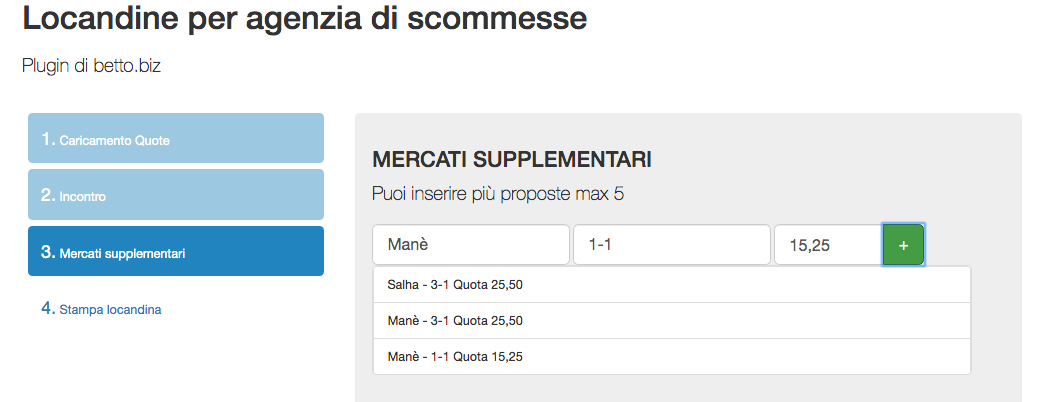Viewport: 1052px width, 402px height.
Task: Click the score field showing 1-1
Action: tap(671, 245)
